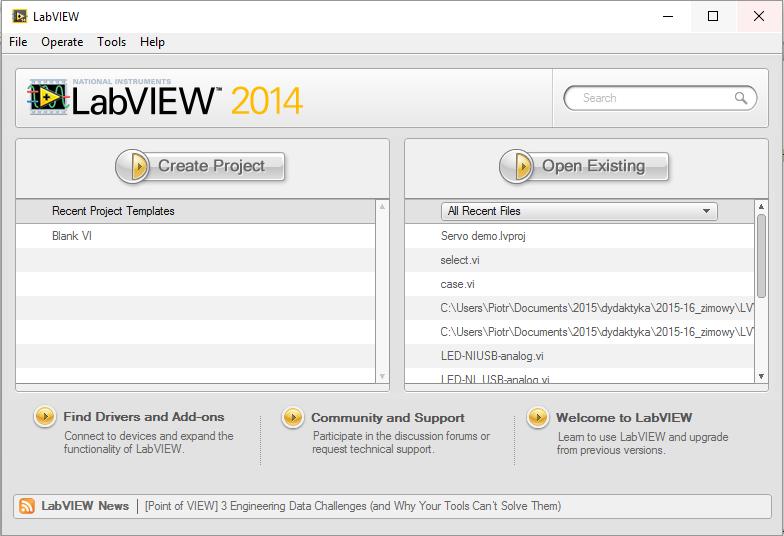This screenshot has height=536, width=784.
Task: Click the LabVIEW News RSS feed icon
Action: pos(27,506)
